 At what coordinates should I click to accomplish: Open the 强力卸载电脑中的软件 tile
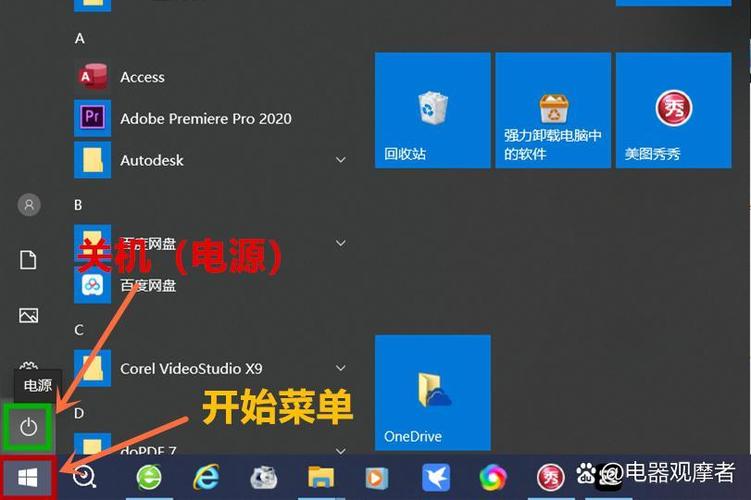[553, 110]
